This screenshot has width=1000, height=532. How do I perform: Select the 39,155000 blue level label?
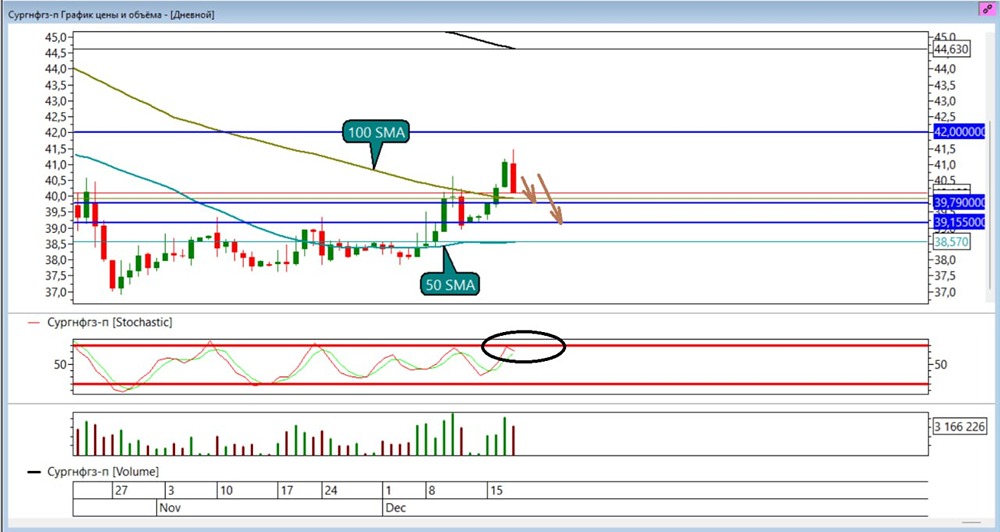click(x=959, y=222)
